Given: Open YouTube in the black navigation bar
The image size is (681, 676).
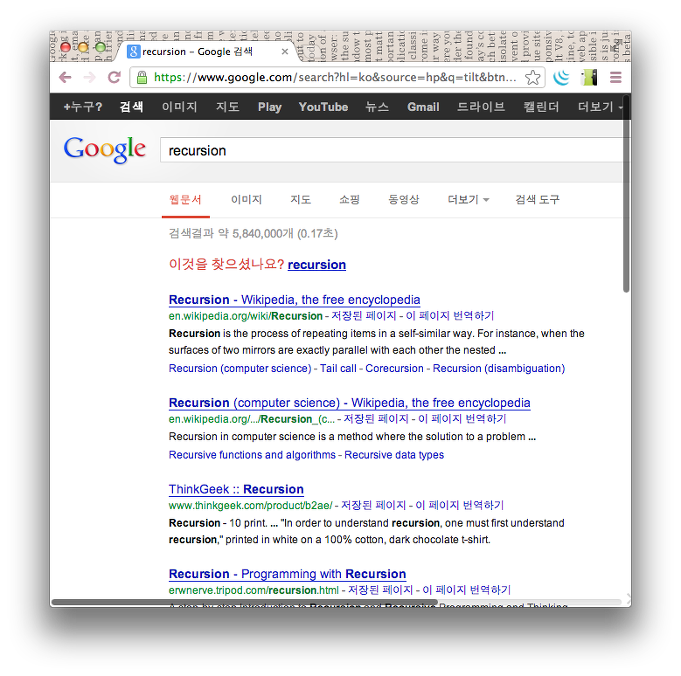Looking at the screenshot, I should (323, 107).
